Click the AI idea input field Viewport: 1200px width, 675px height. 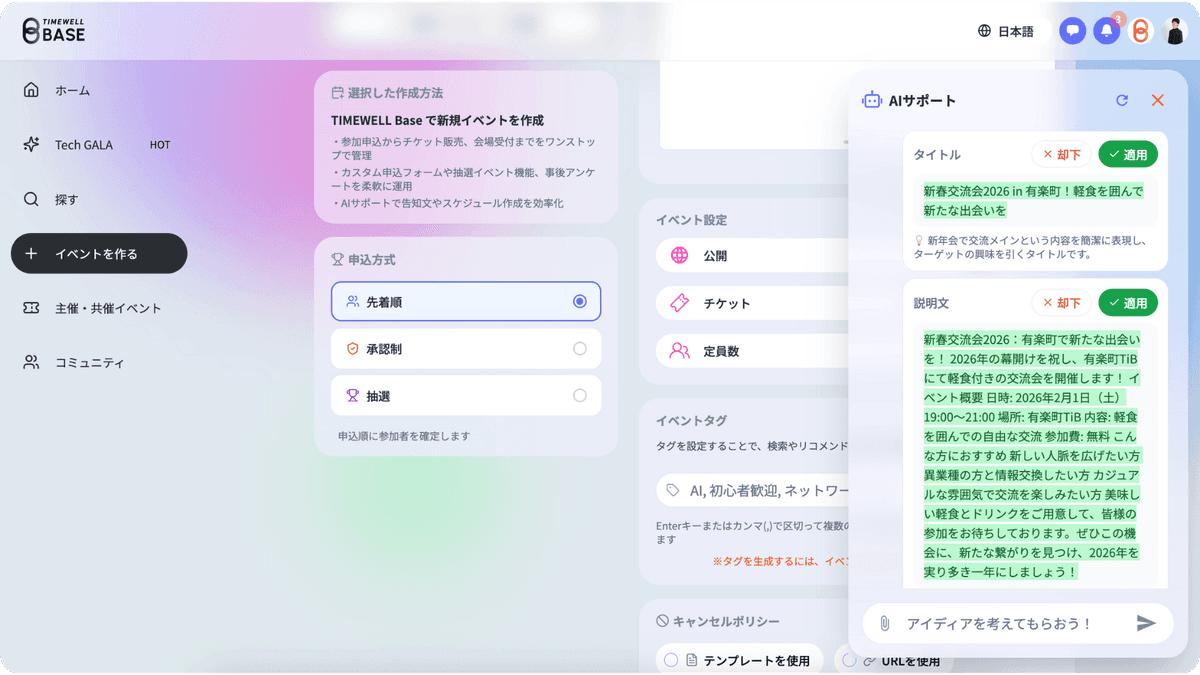1000,623
